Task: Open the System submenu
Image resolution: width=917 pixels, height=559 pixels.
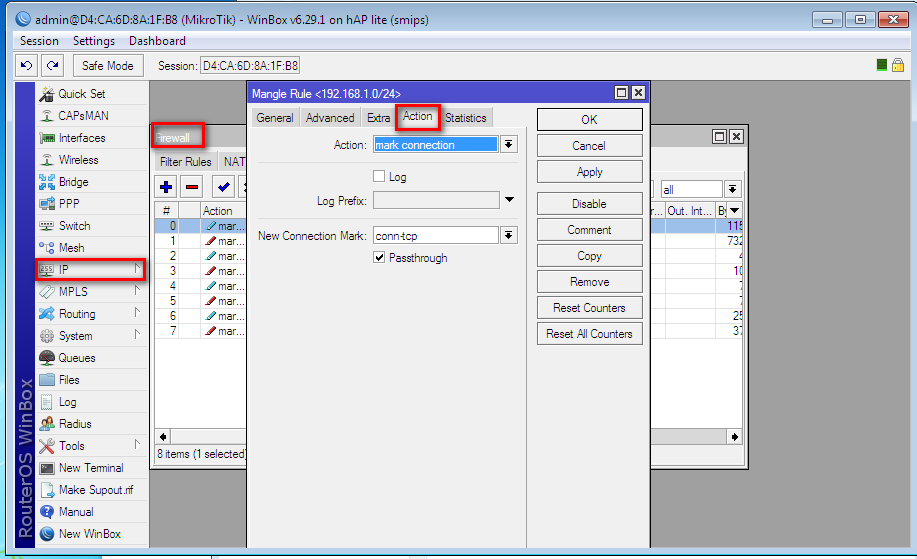Action: click(91, 336)
